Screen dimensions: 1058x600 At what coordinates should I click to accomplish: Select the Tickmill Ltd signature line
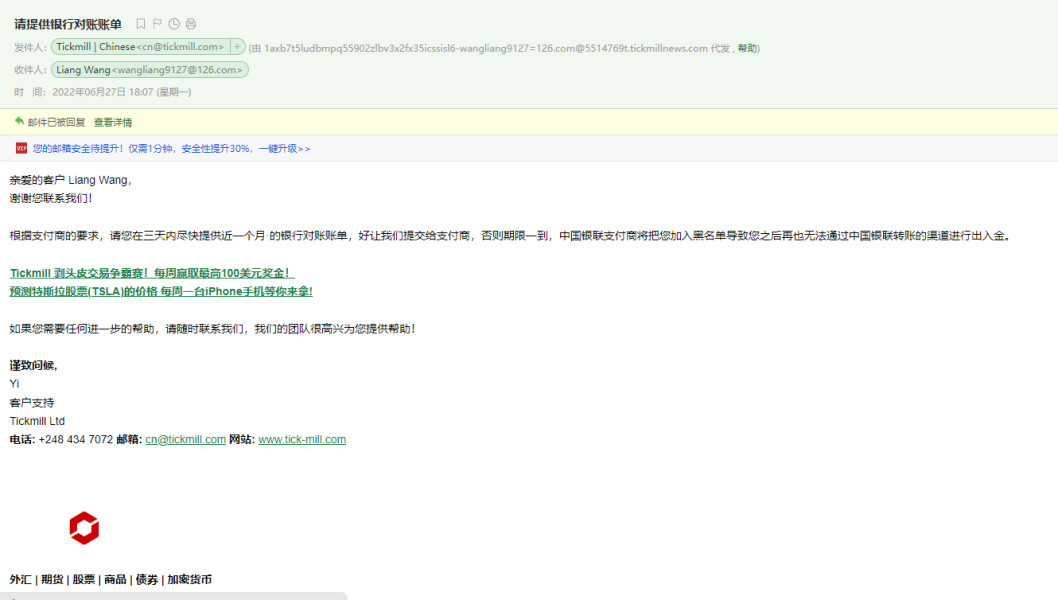[x=37, y=421]
